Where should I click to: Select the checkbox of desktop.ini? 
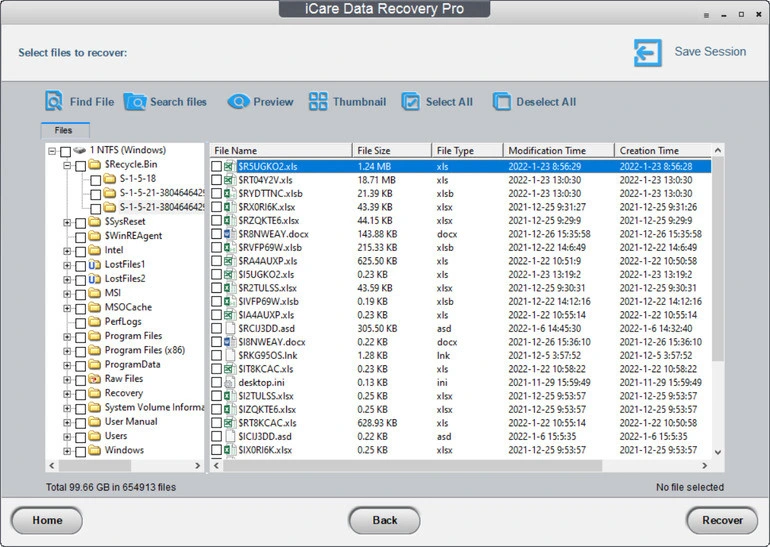[217, 383]
